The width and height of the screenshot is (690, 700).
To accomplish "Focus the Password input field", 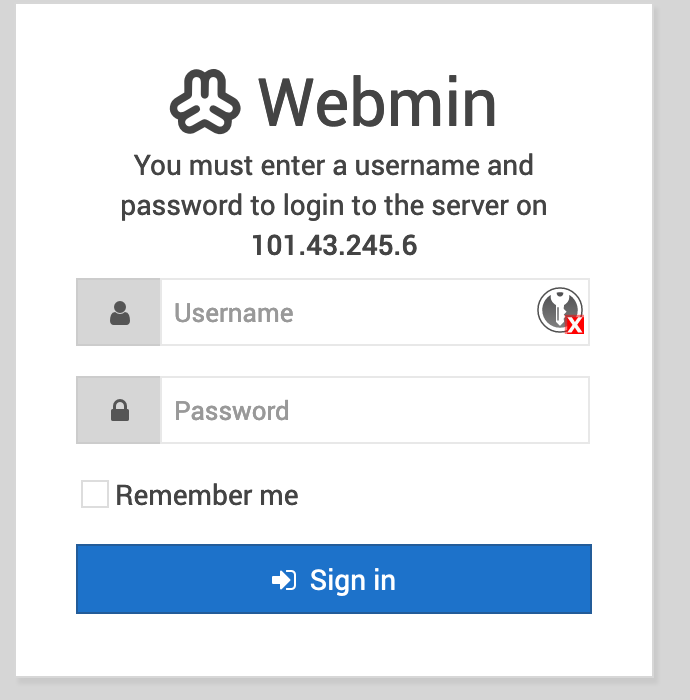I will click(375, 410).
